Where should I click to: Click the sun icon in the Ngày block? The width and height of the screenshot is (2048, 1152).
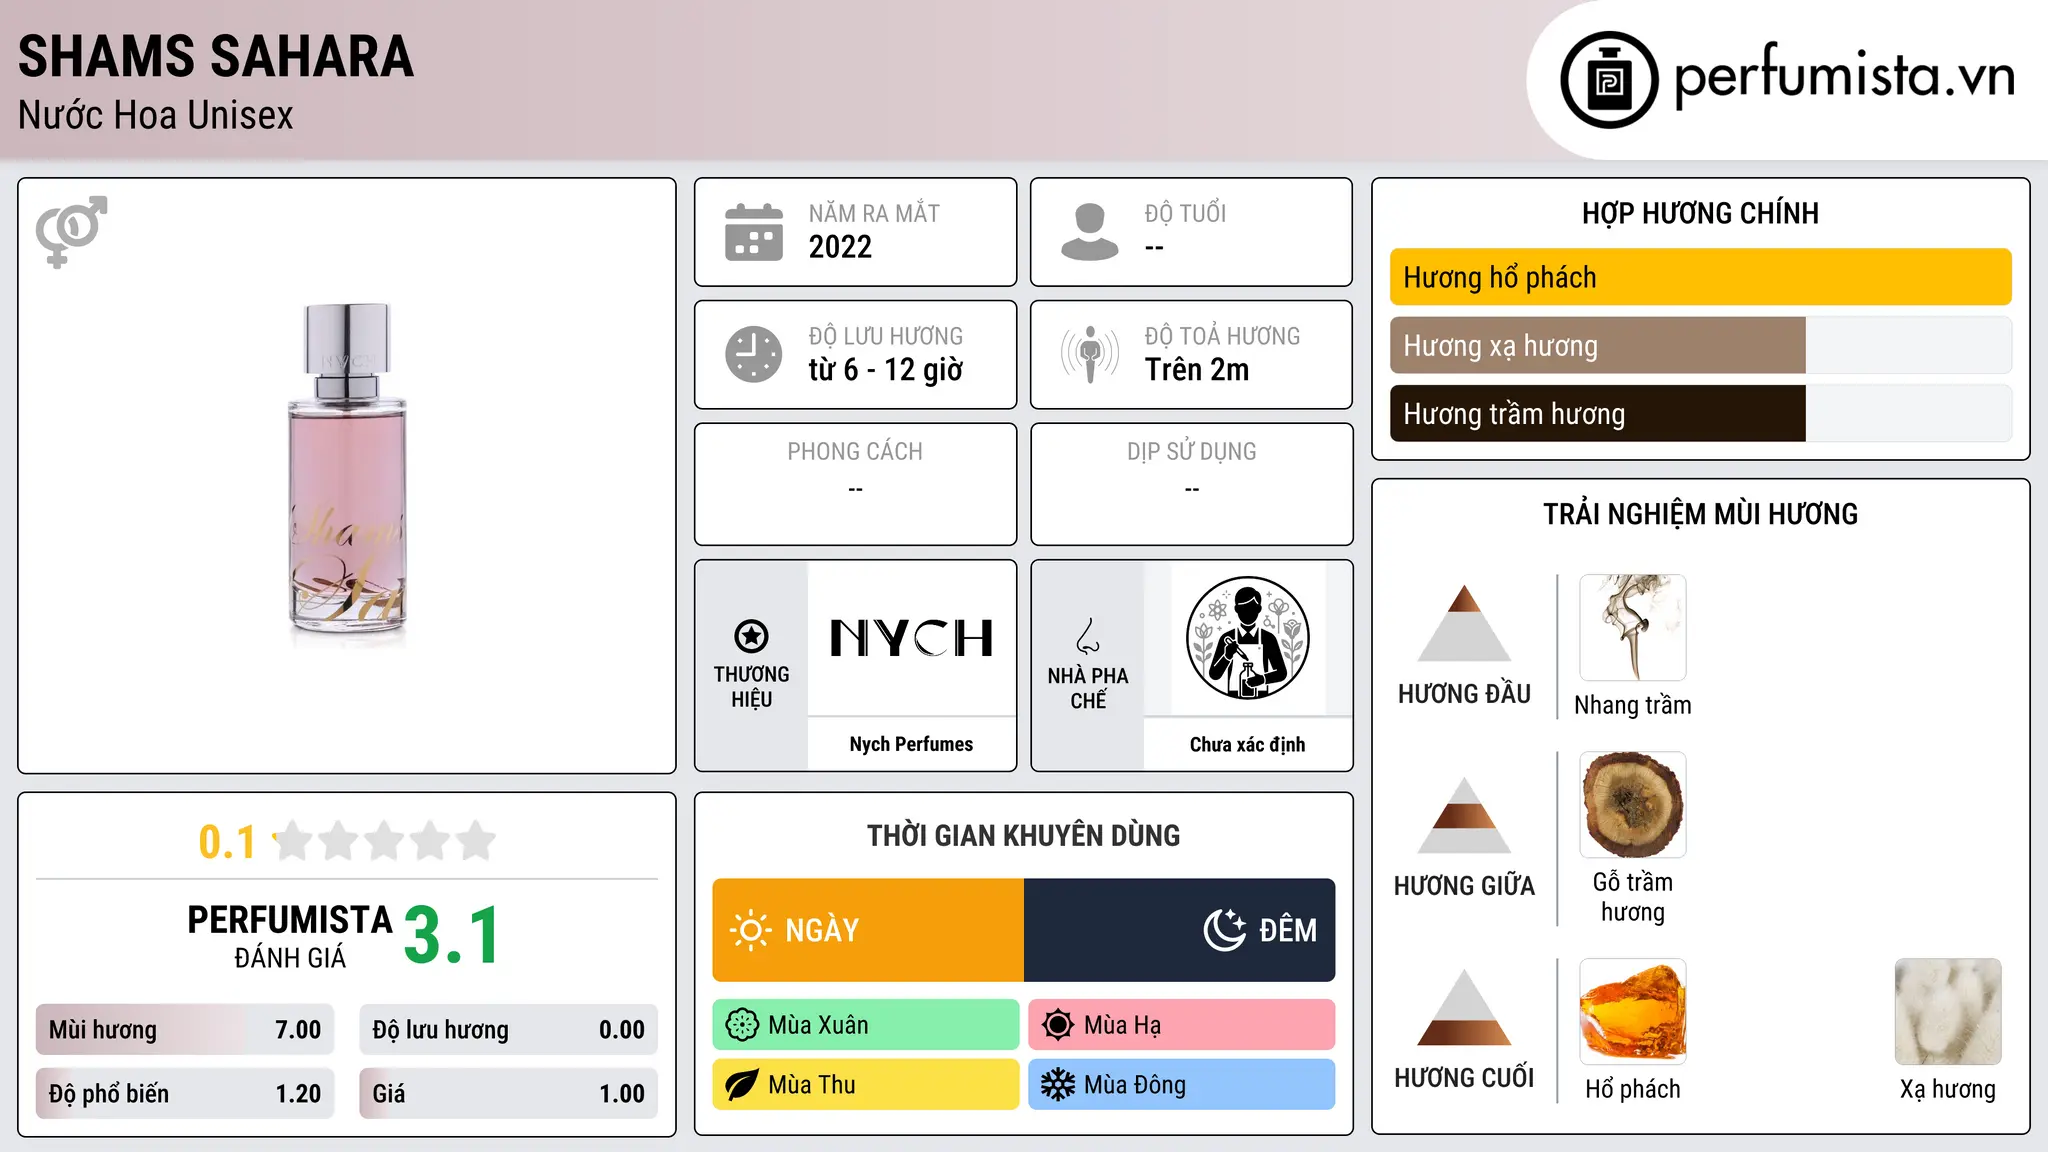[751, 930]
